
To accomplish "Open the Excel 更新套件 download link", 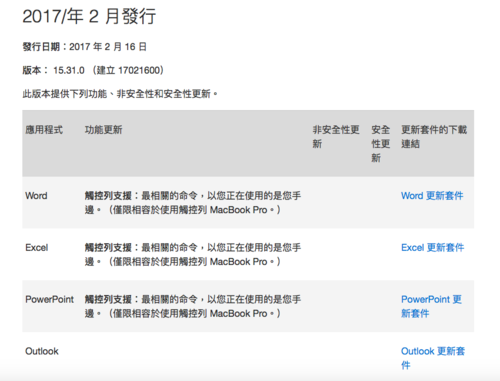I will (432, 248).
